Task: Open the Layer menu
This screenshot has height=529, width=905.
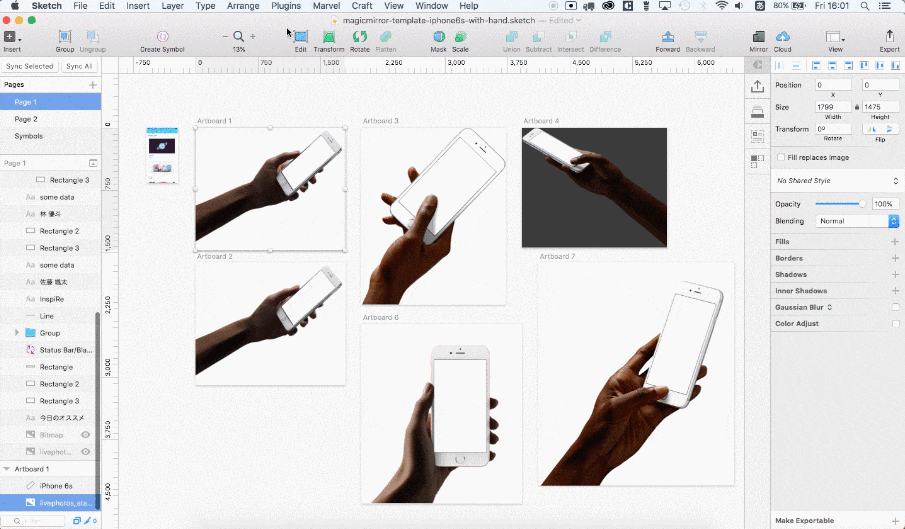Action: (172, 6)
